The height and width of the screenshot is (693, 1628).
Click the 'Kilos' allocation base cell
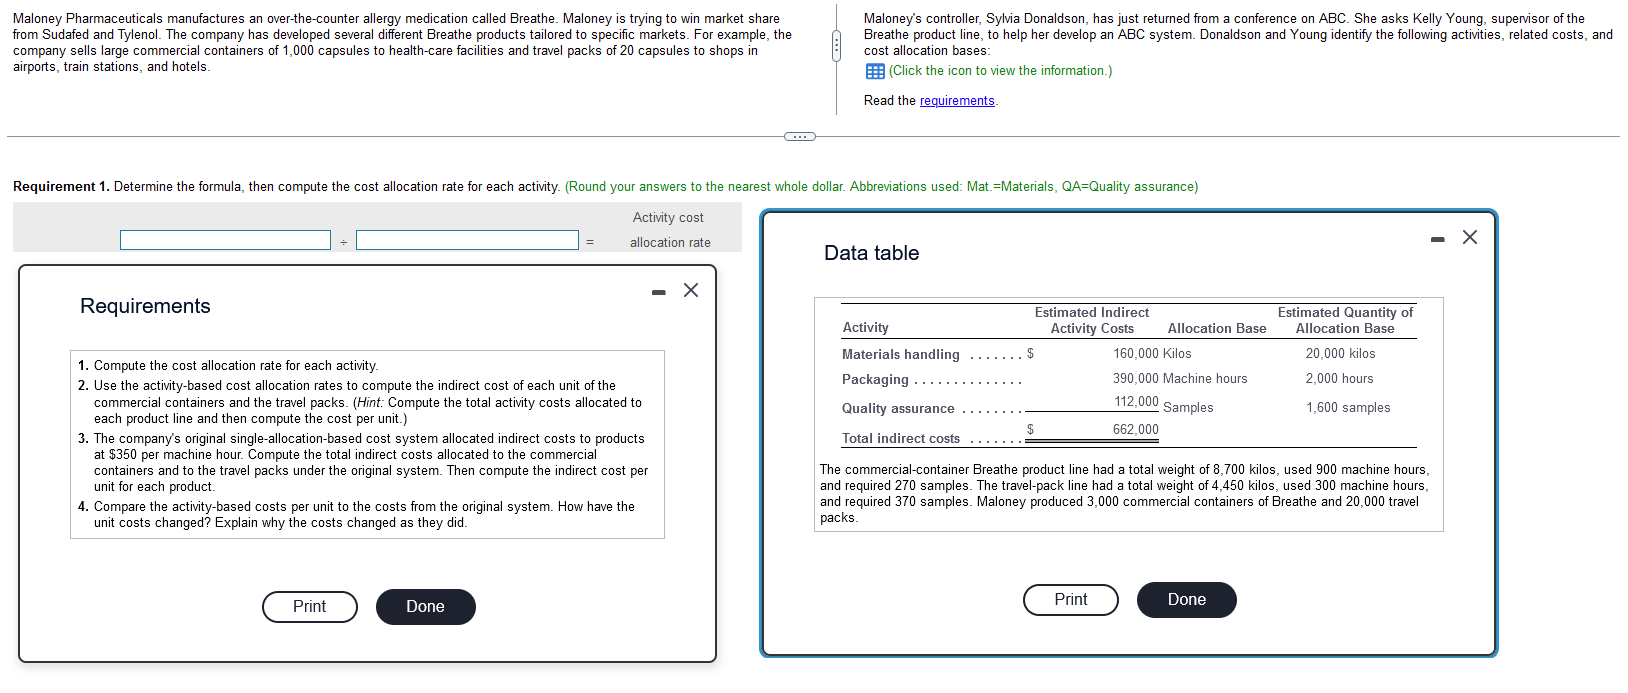pyautogui.click(x=1177, y=354)
